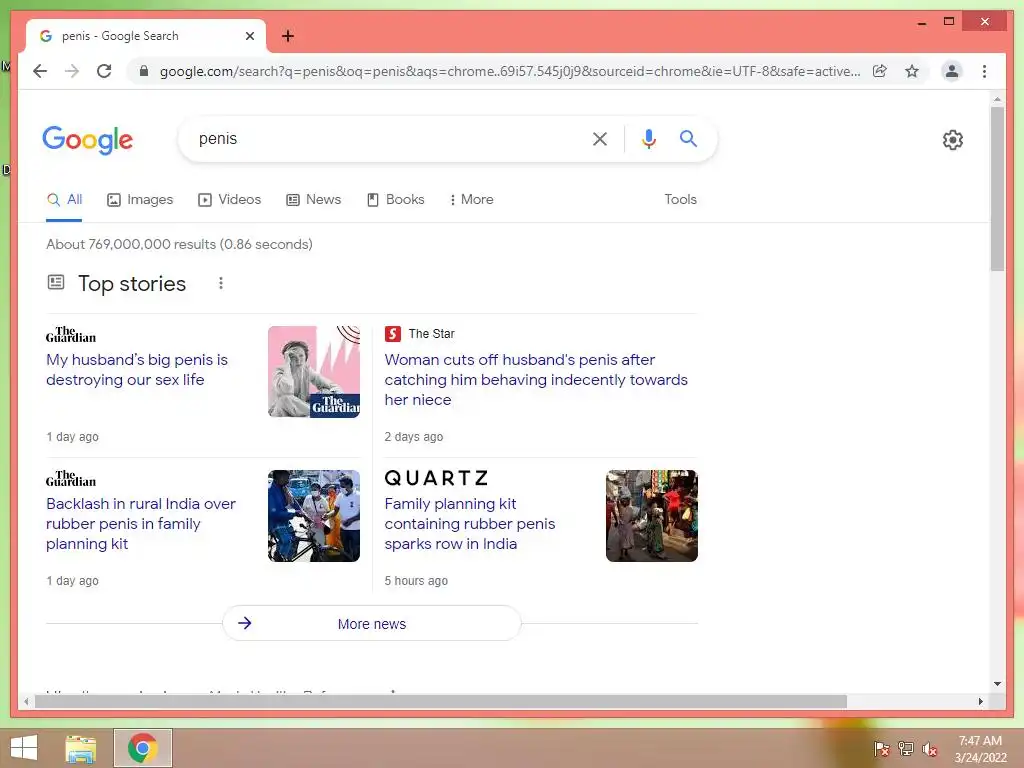Screen dimensions: 1024x768
Task: Open the Quartz story thumbnail image
Action: [652, 516]
